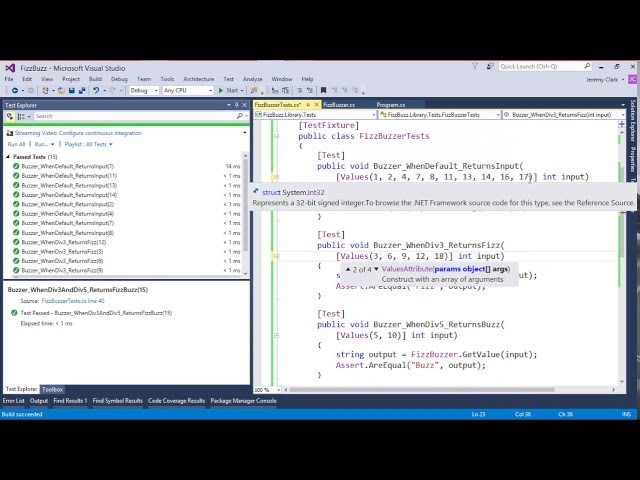Screen dimensions: 640x480
Task: Click the uncomment selected lines icon
Action: point(285,90)
